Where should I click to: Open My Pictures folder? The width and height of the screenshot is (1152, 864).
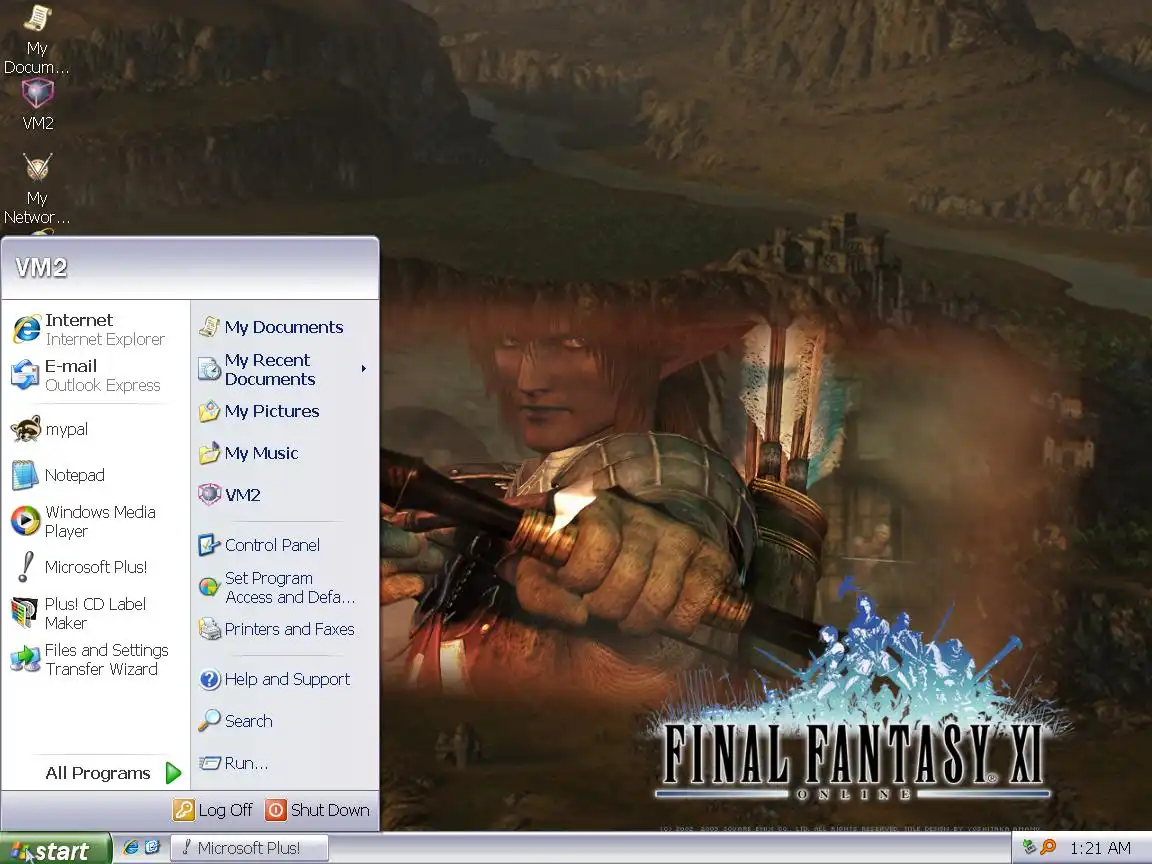[284, 411]
